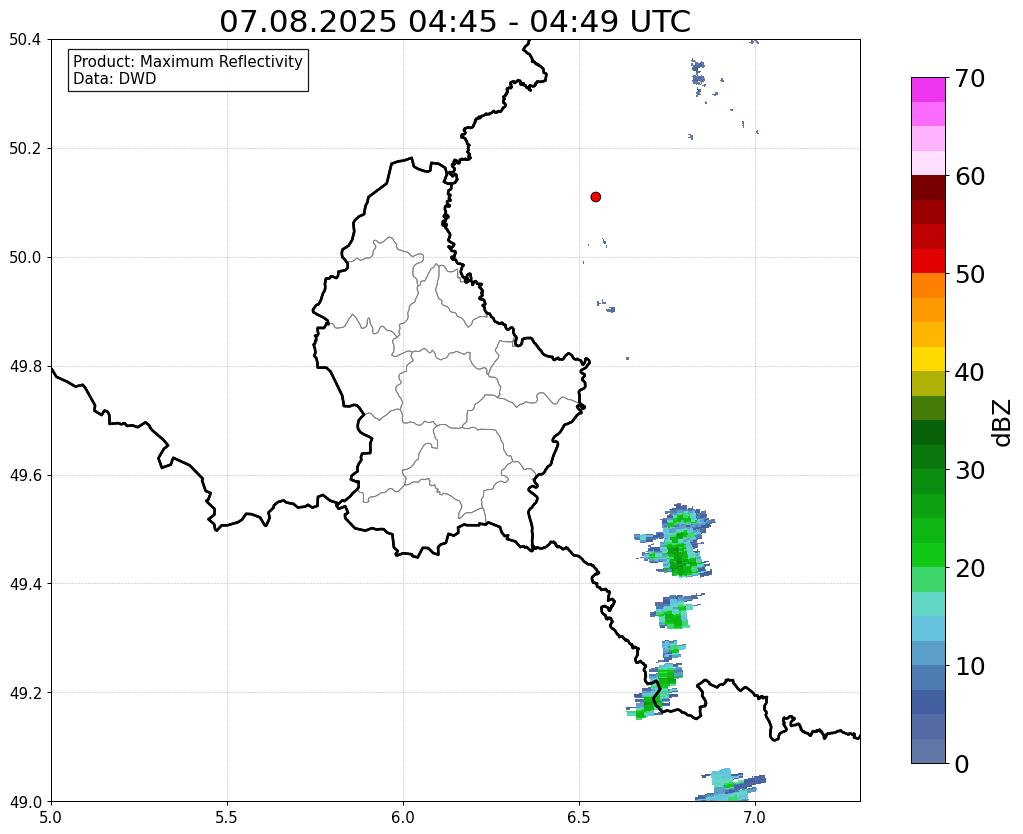
Task: Click the radar echo cell near latitude 49.35
Action: (x=674, y=613)
